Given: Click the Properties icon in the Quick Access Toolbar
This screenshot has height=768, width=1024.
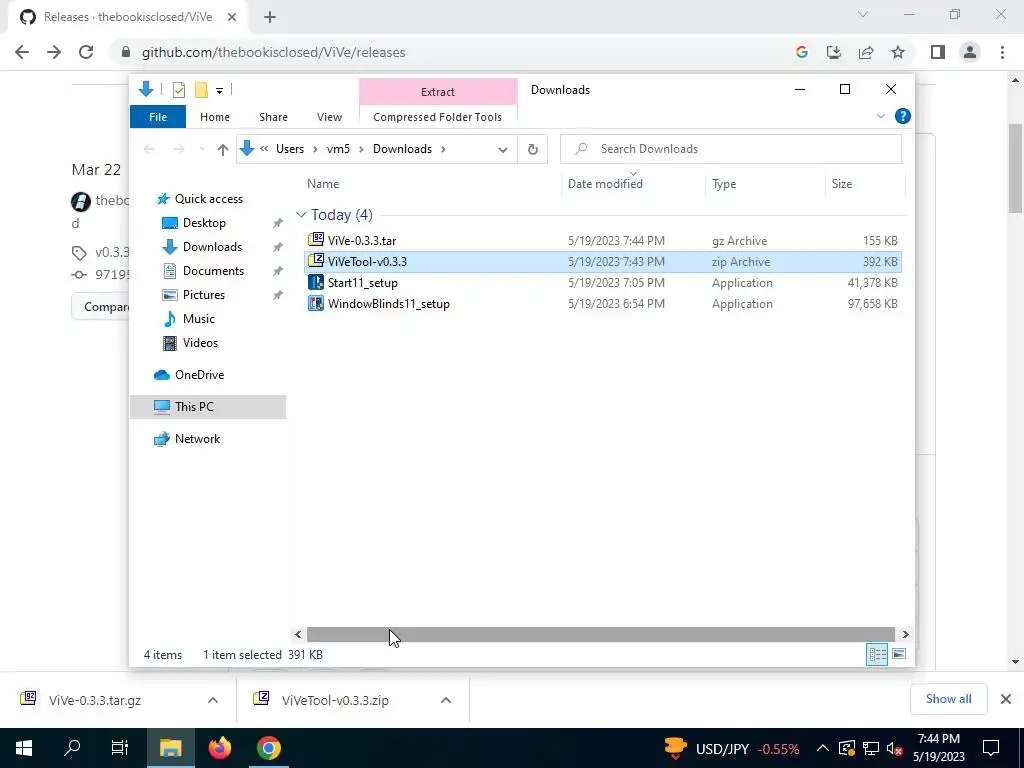Looking at the screenshot, I should pos(178,89).
